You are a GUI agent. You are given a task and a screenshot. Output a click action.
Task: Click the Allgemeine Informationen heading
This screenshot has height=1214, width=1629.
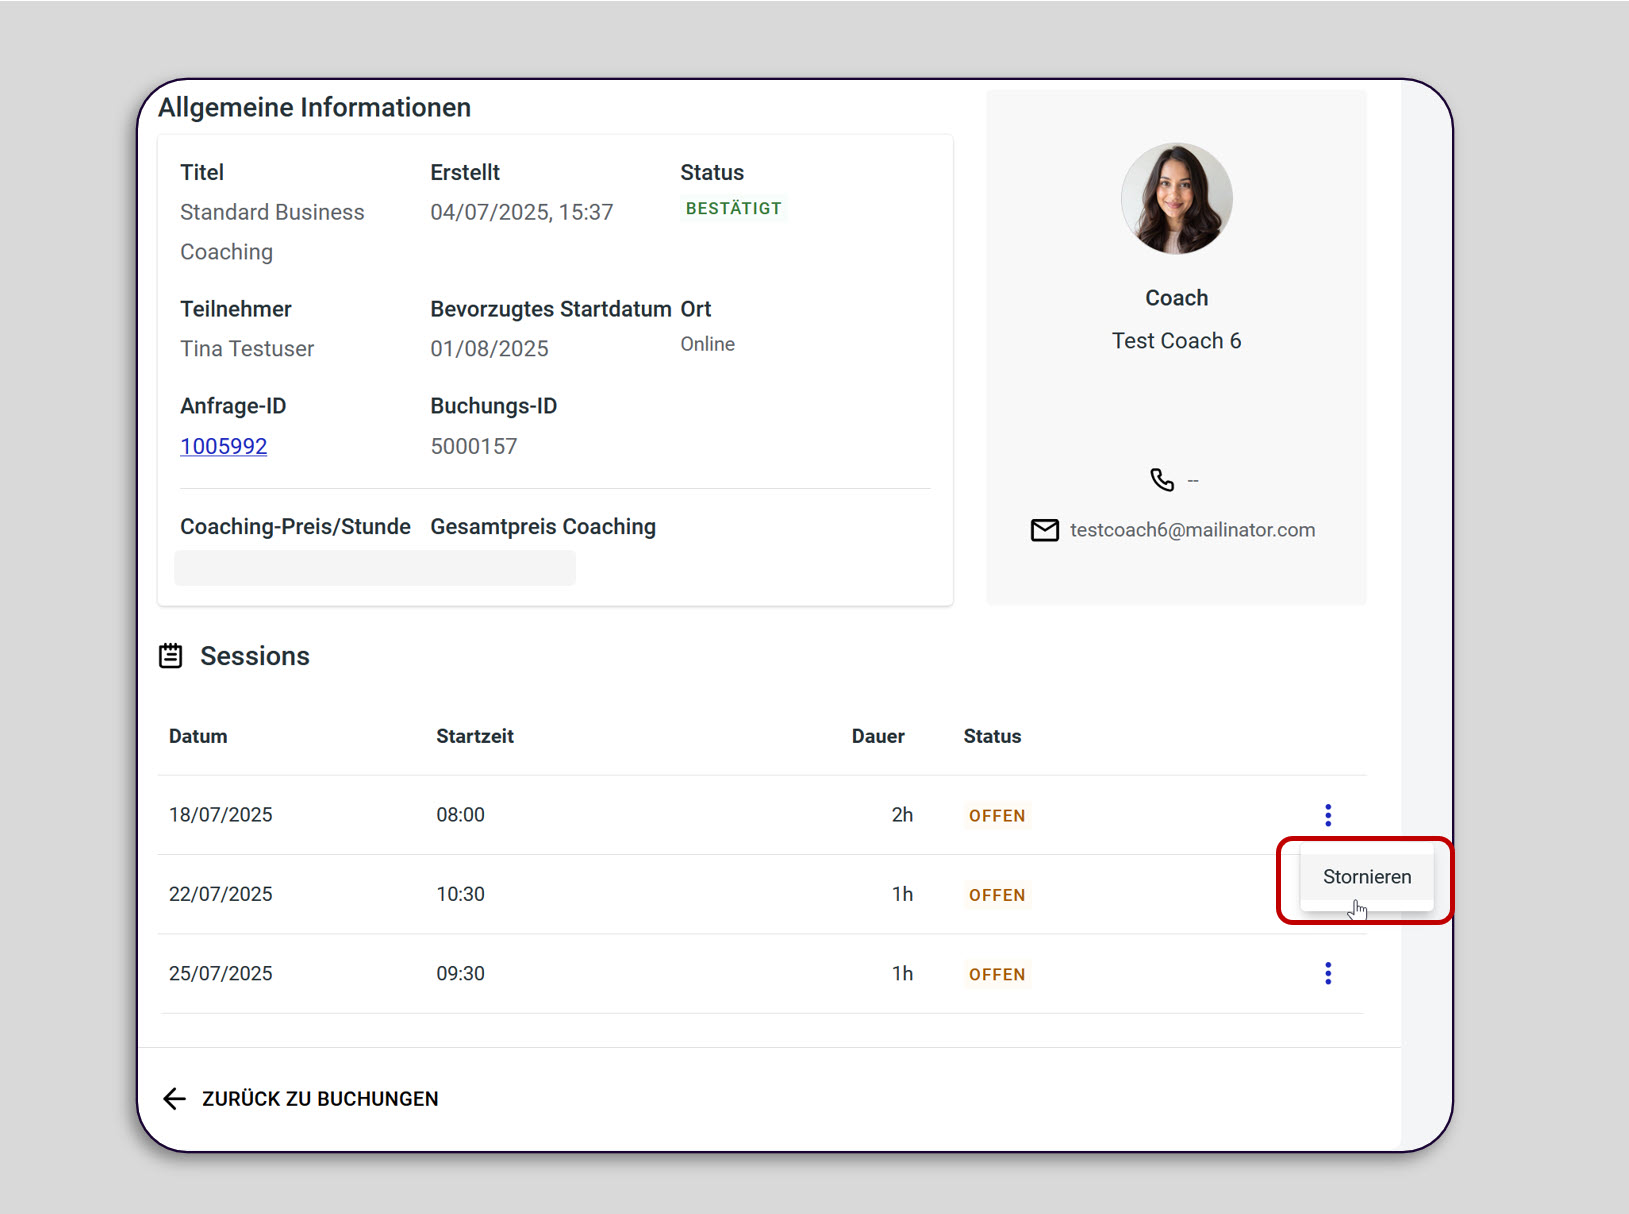click(x=314, y=107)
